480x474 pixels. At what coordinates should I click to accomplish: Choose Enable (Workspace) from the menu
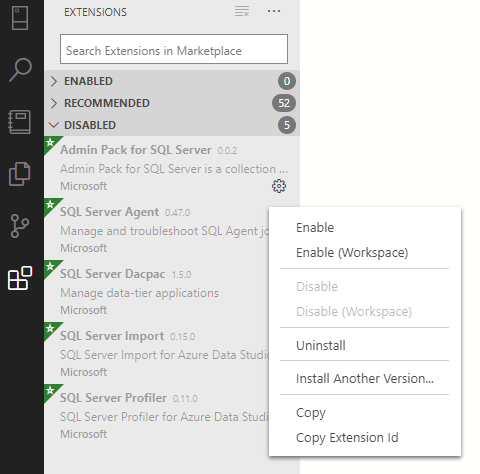[x=365, y=252]
